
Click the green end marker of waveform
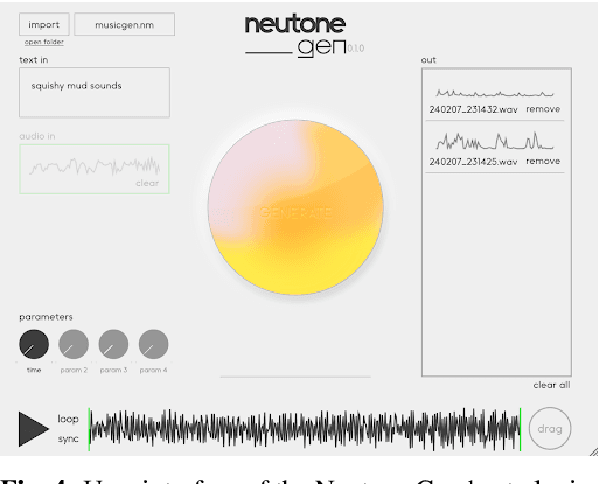pyautogui.click(x=521, y=429)
